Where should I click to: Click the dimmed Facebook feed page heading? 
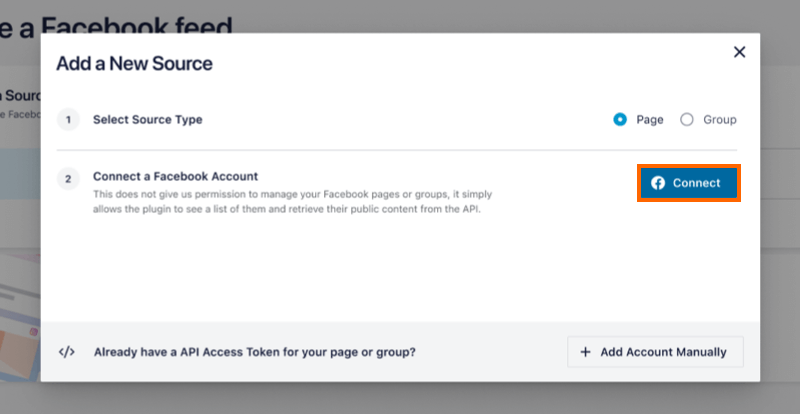click(x=130, y=20)
